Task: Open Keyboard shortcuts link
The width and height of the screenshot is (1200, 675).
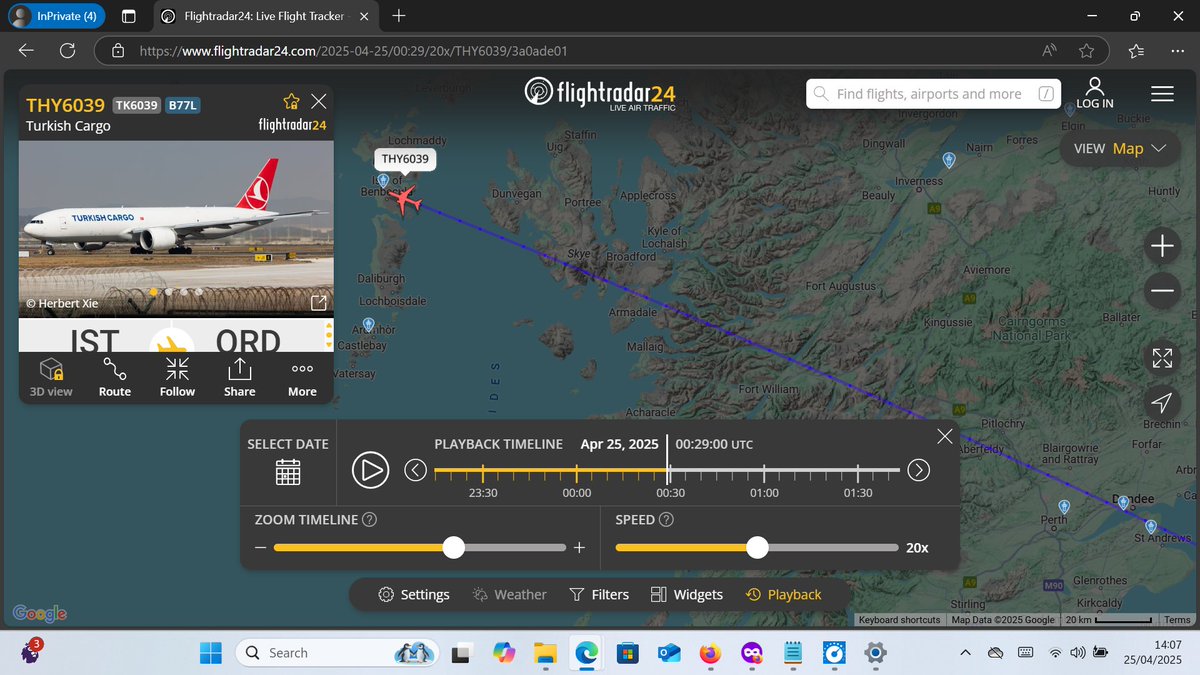Action: click(x=899, y=620)
